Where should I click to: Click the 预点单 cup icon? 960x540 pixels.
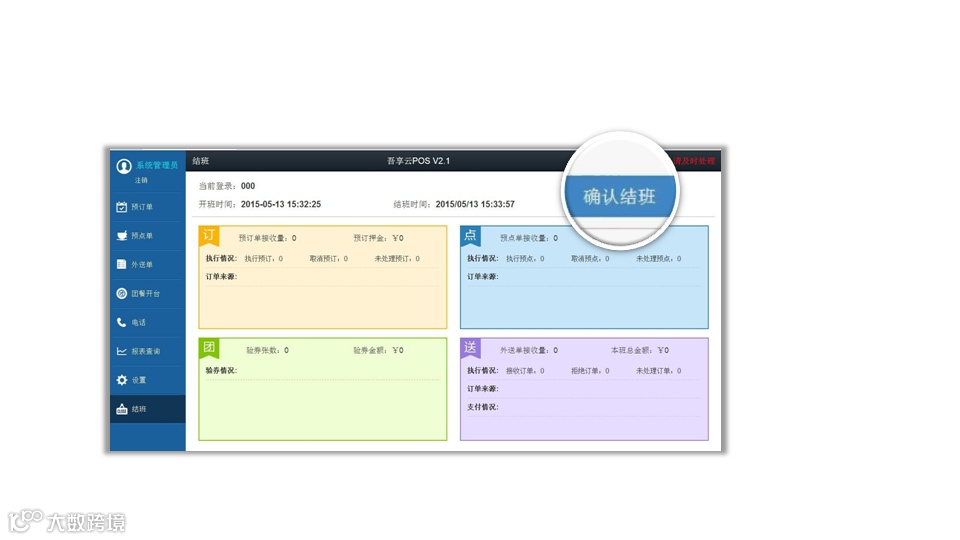[122, 236]
